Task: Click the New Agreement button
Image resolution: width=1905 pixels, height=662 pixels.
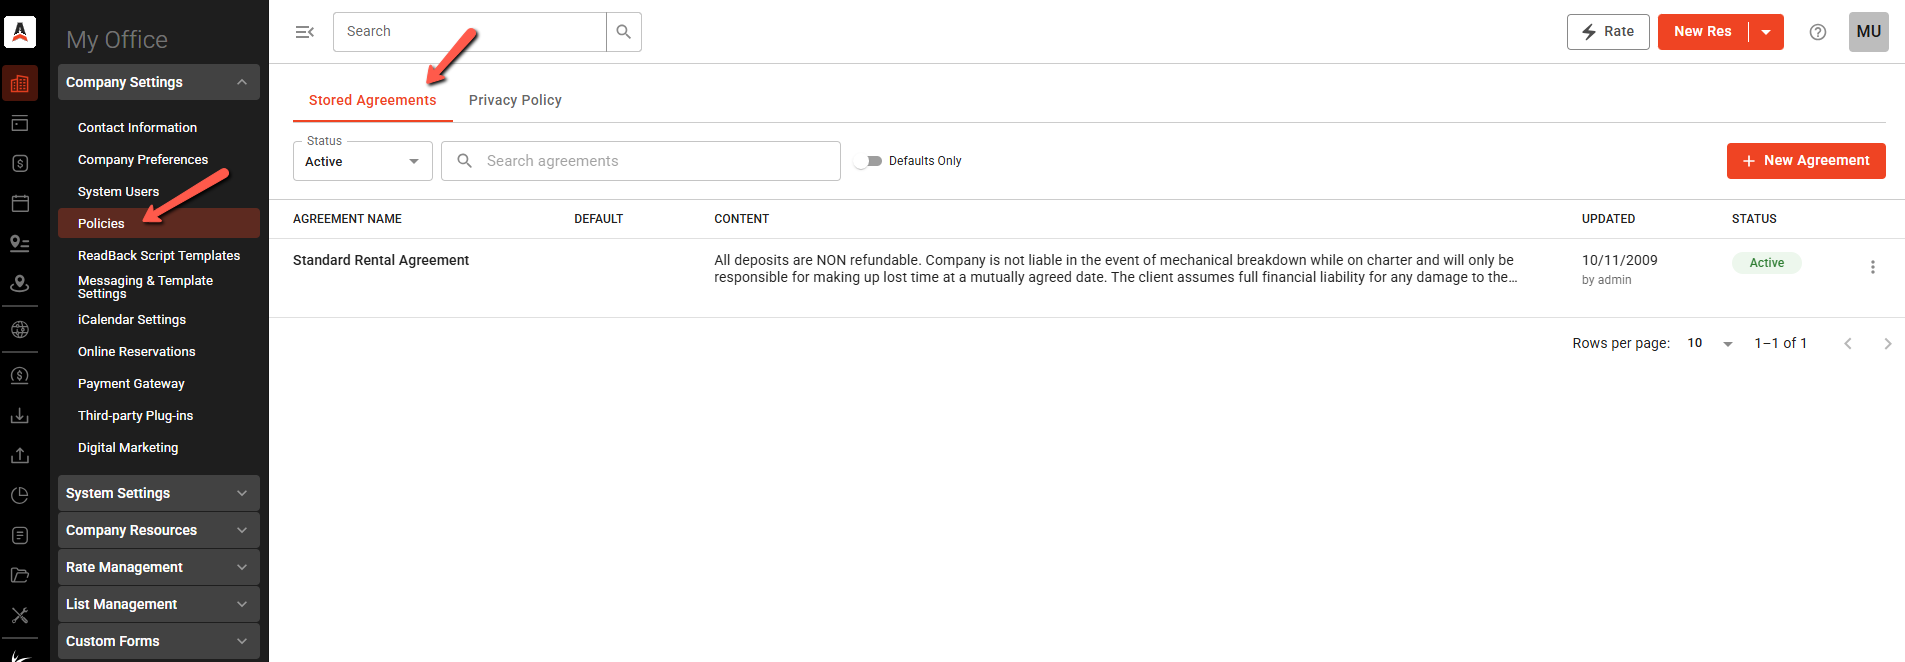Action: pos(1806,161)
